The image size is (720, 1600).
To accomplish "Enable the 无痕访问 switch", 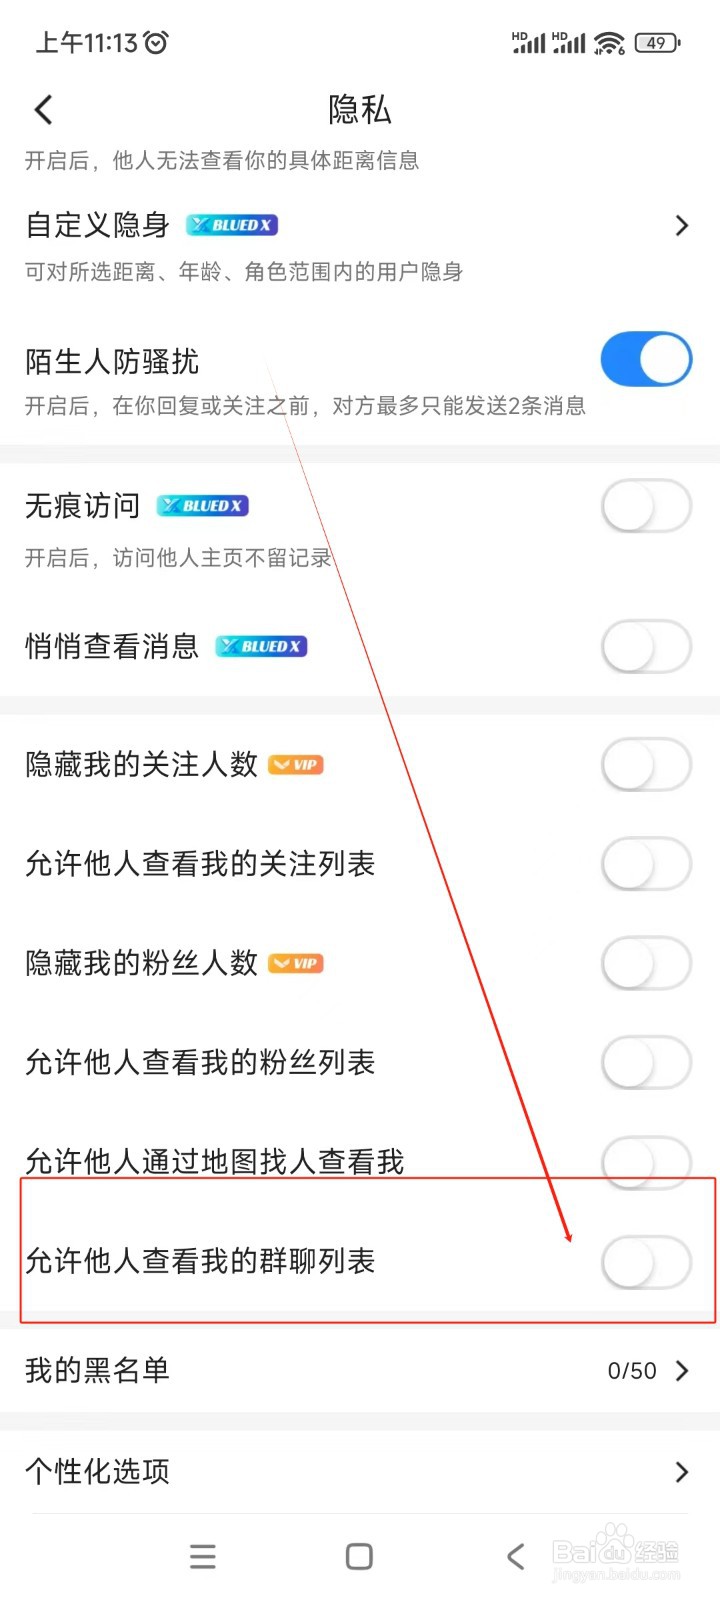I will point(646,507).
